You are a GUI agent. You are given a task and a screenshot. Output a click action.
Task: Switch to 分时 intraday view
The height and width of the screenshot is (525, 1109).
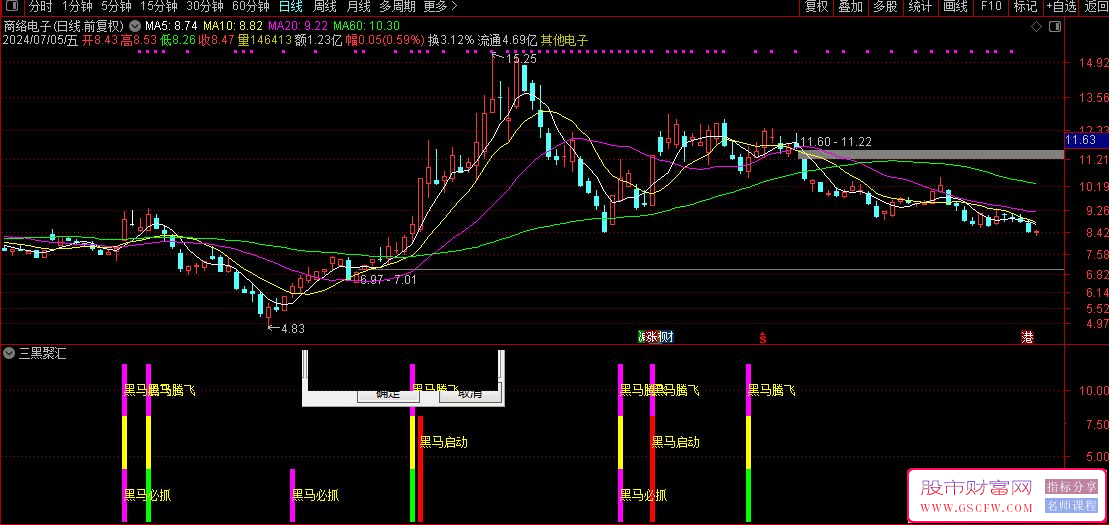[40, 7]
